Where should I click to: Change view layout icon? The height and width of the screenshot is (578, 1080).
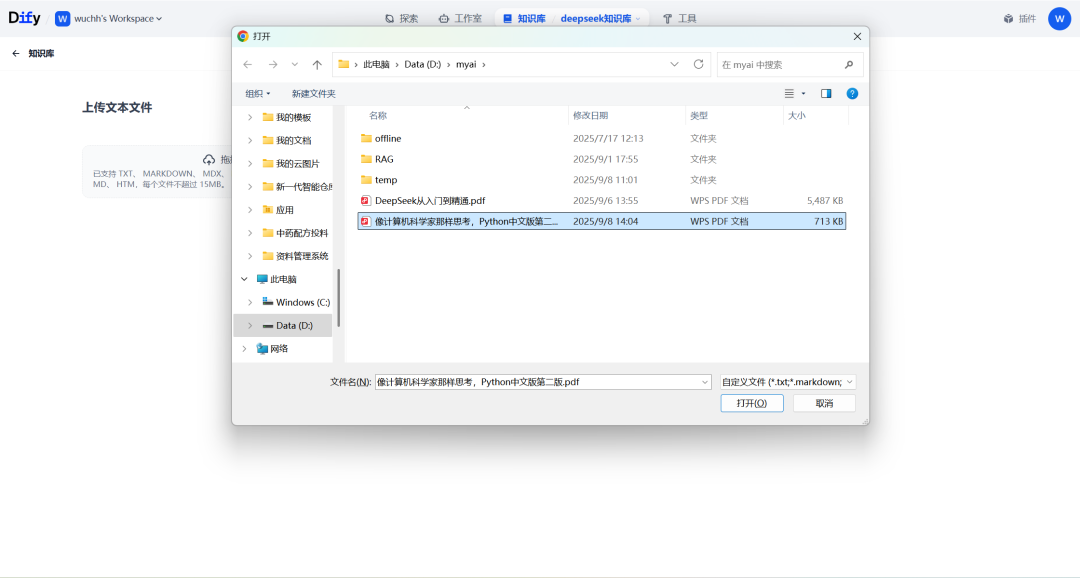(789, 94)
